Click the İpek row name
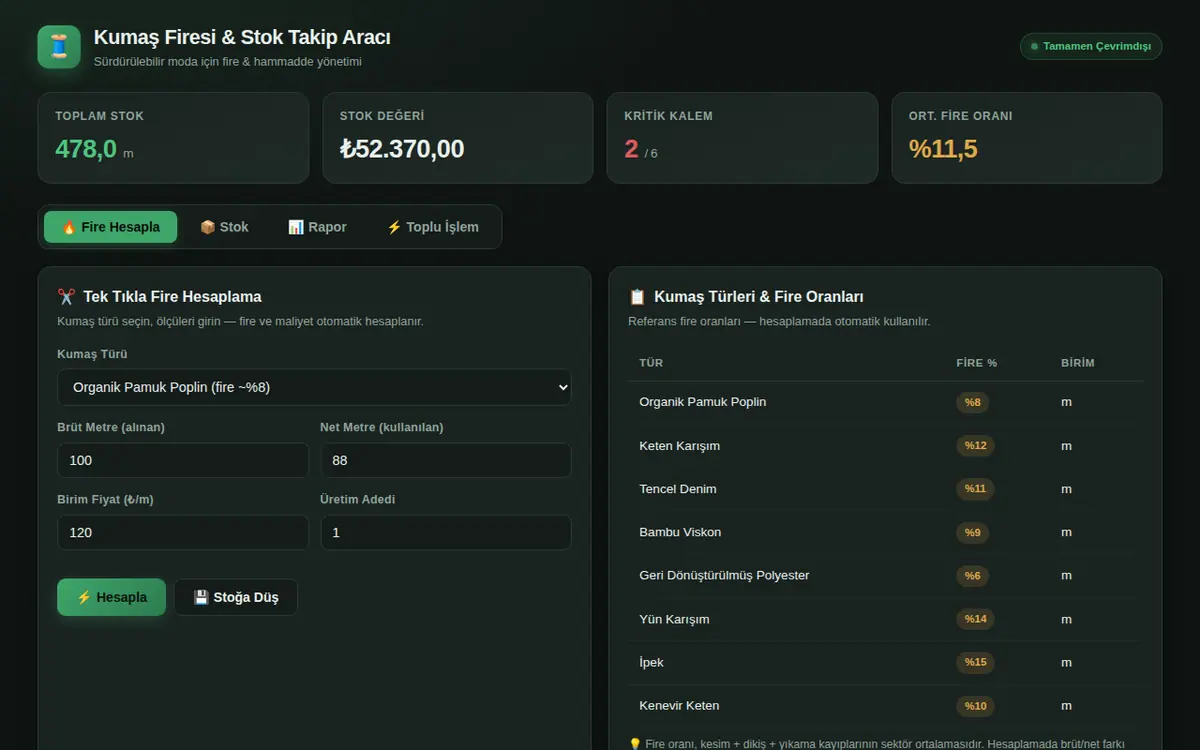This screenshot has height=750, width=1200. coord(651,662)
